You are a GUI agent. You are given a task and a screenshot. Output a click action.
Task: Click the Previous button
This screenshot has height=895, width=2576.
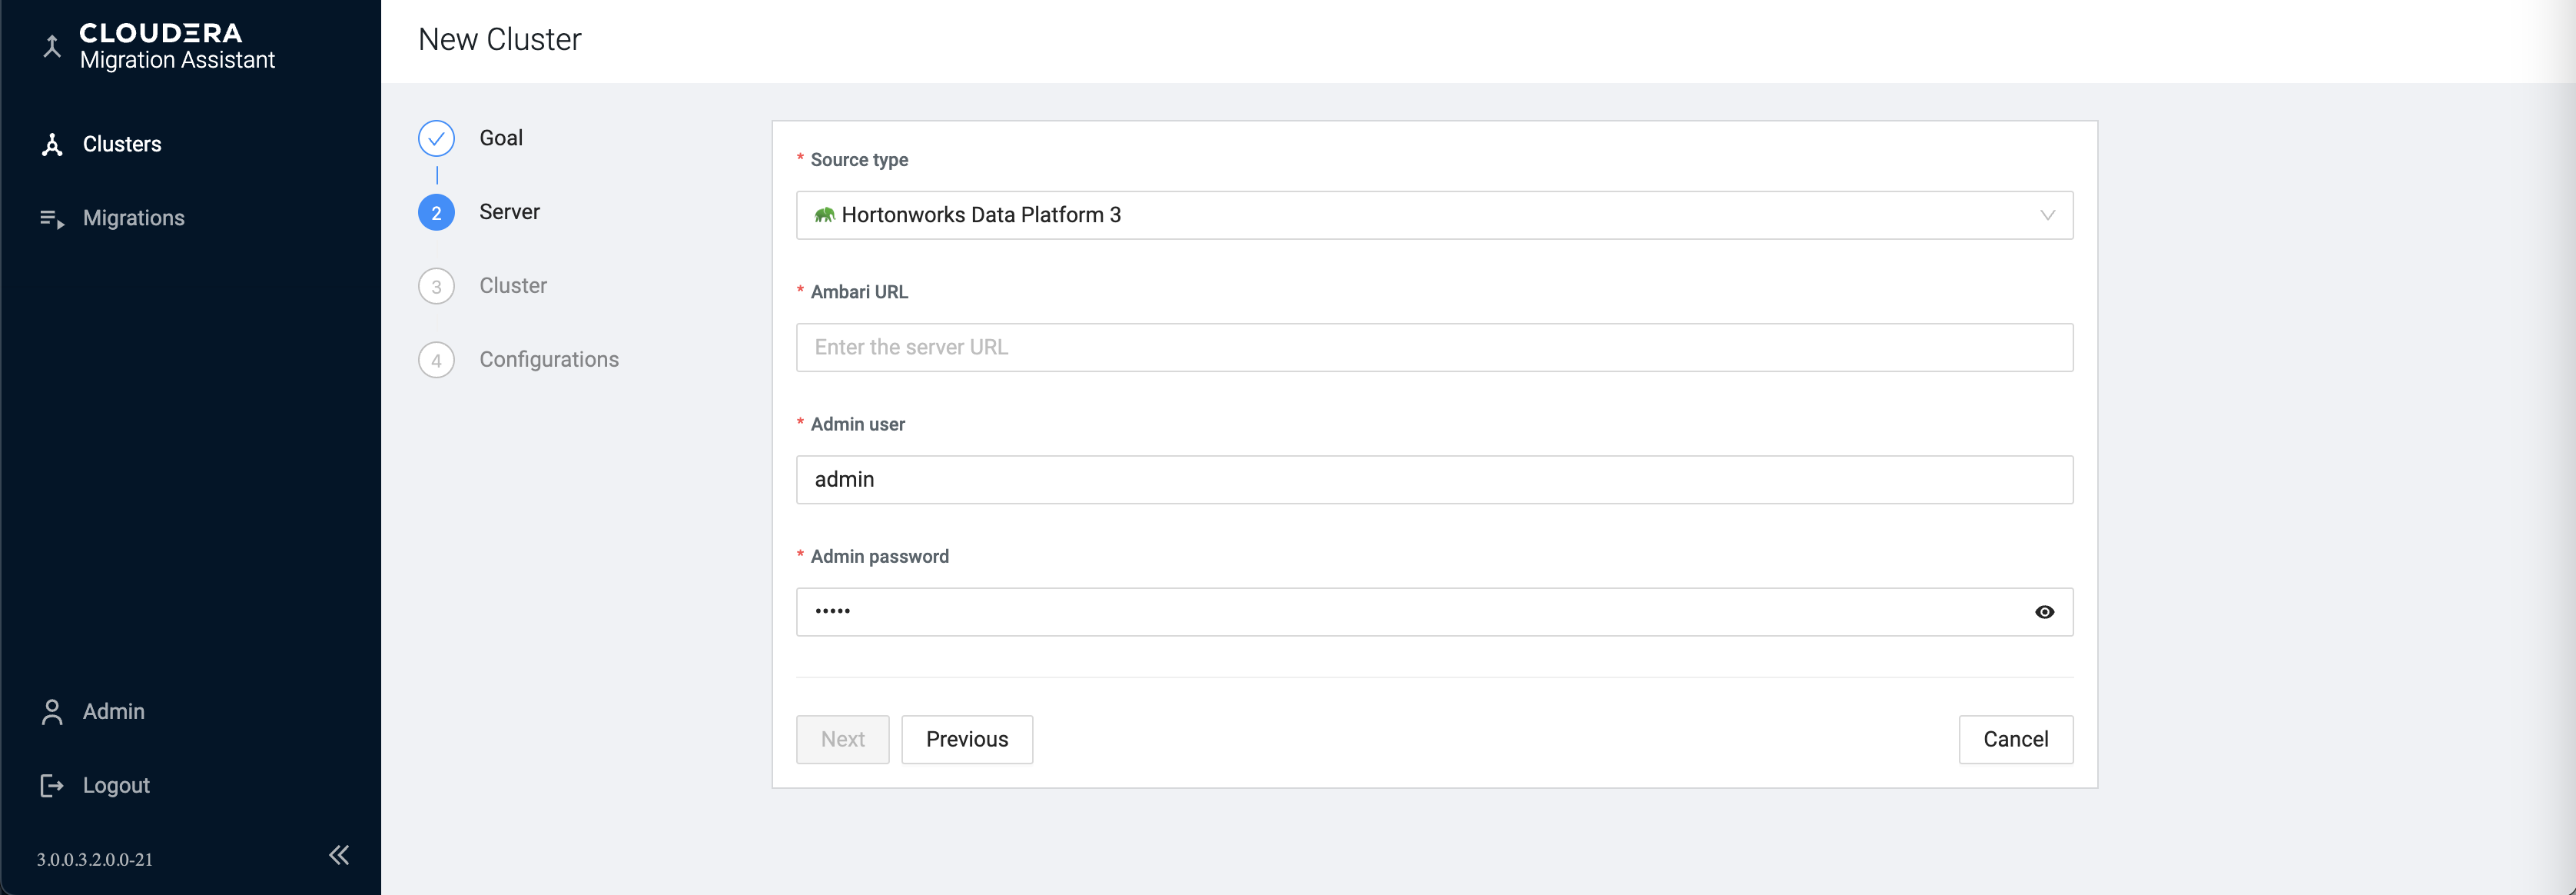[x=966, y=740]
